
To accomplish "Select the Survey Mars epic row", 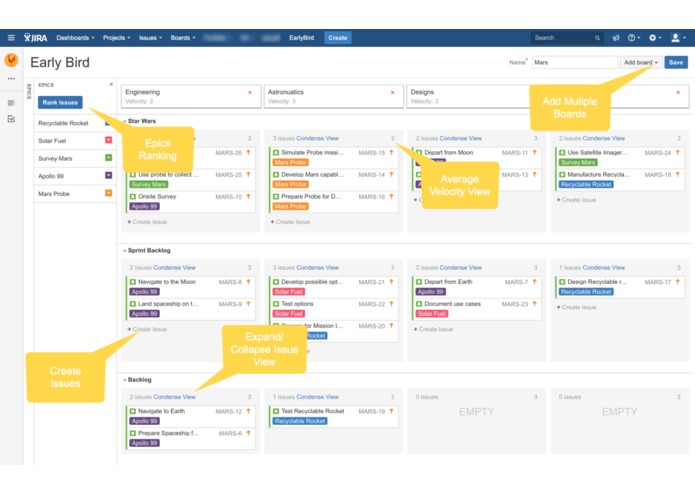I will click(x=75, y=158).
